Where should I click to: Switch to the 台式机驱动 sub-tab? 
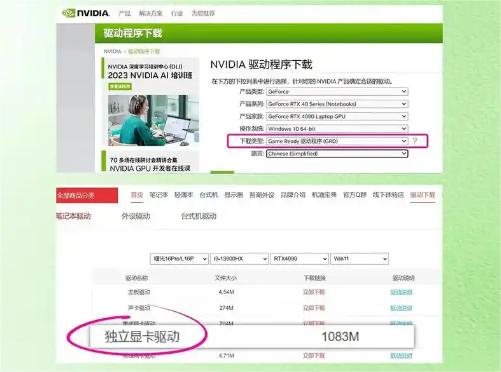pos(199,216)
